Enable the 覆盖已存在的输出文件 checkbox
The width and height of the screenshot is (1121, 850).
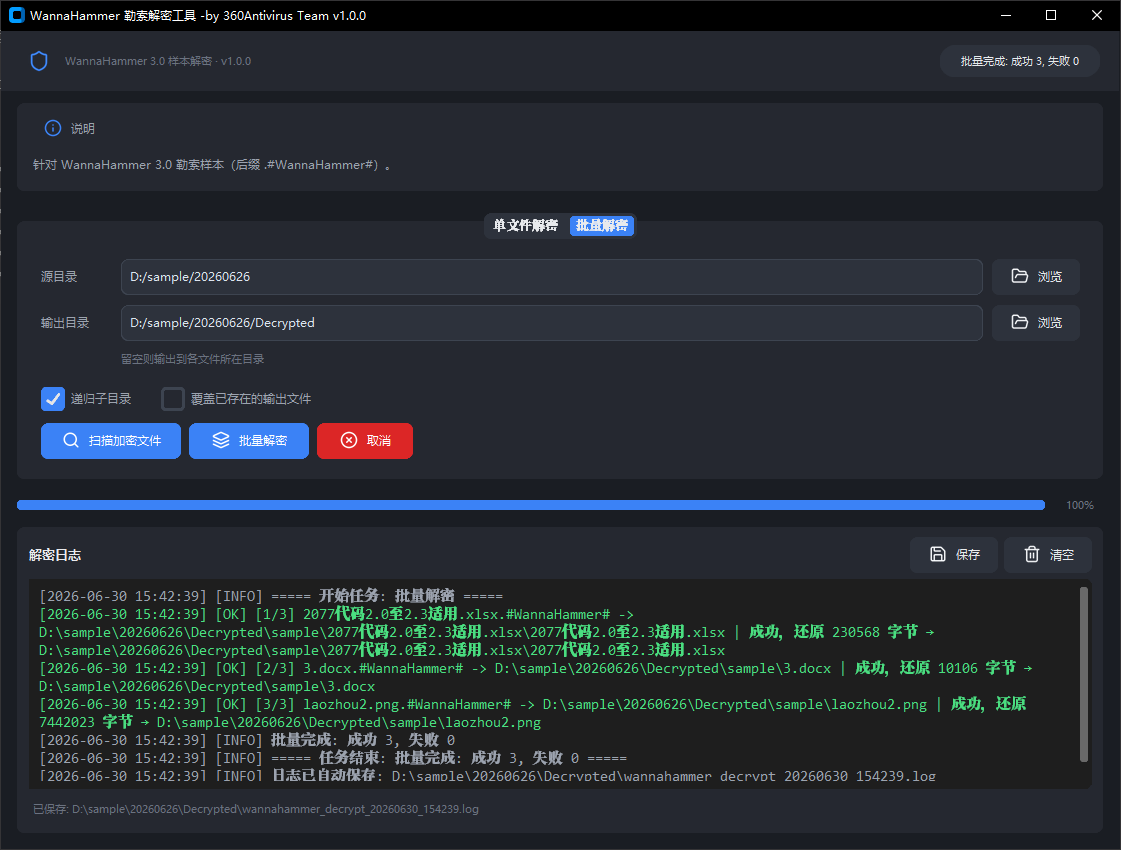point(173,399)
